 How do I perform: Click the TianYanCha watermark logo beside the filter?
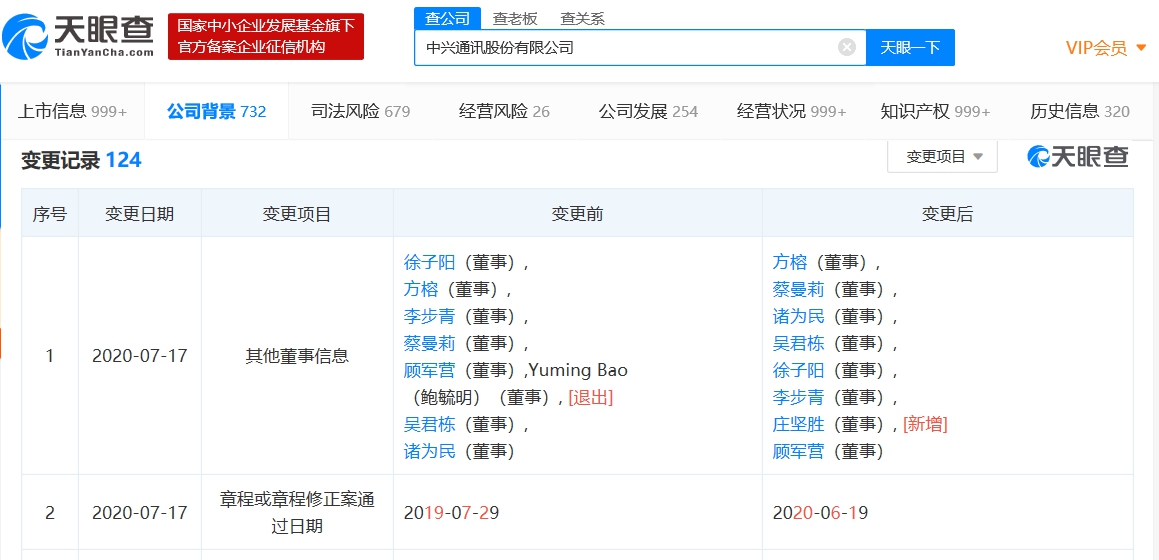coord(1078,156)
